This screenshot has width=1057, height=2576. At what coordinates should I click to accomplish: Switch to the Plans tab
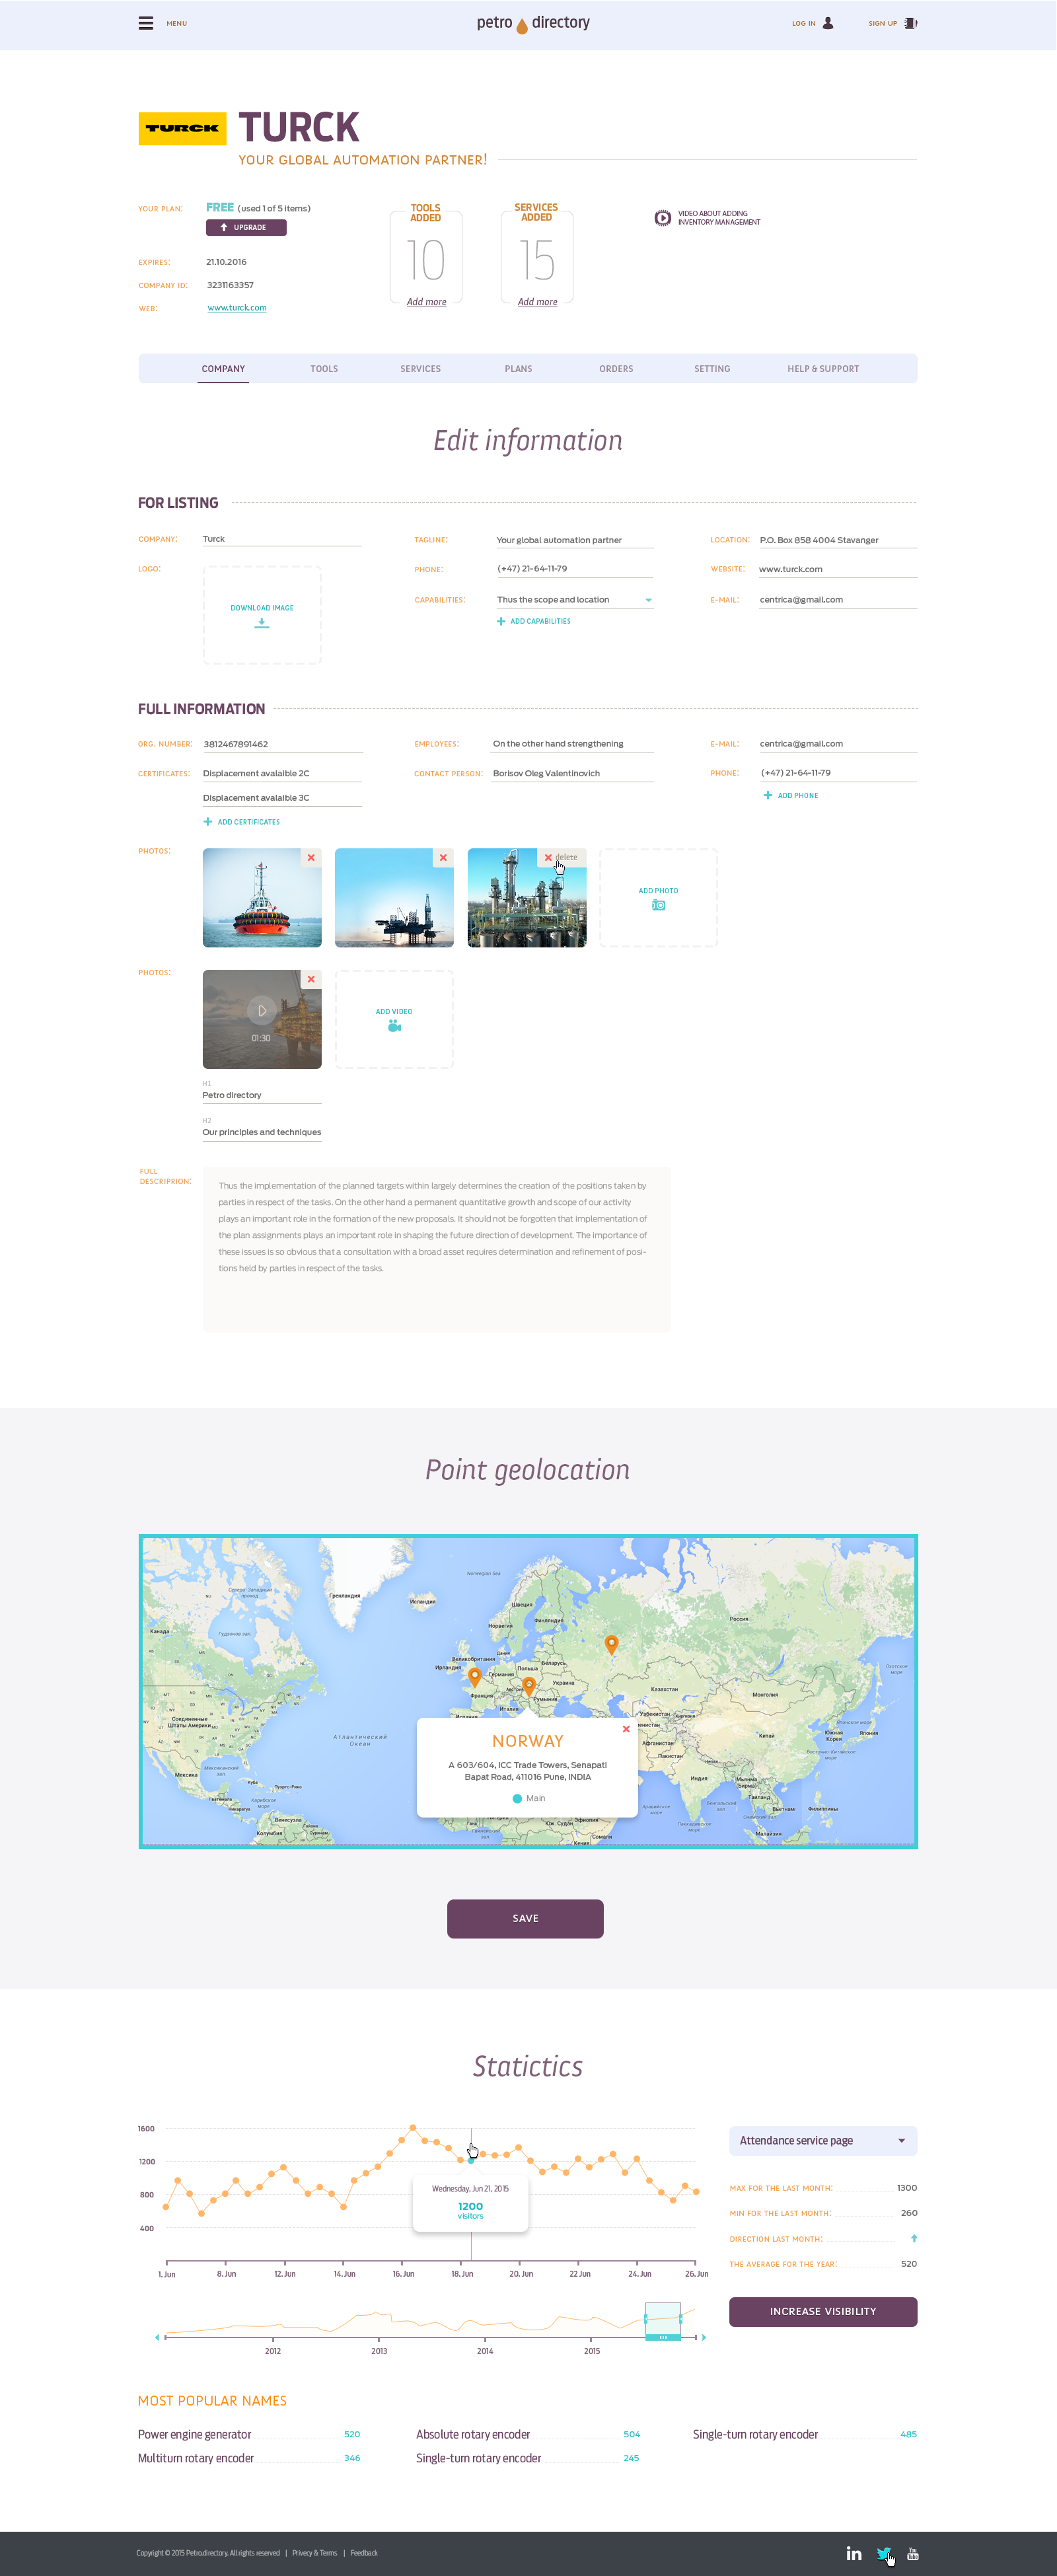(x=518, y=369)
